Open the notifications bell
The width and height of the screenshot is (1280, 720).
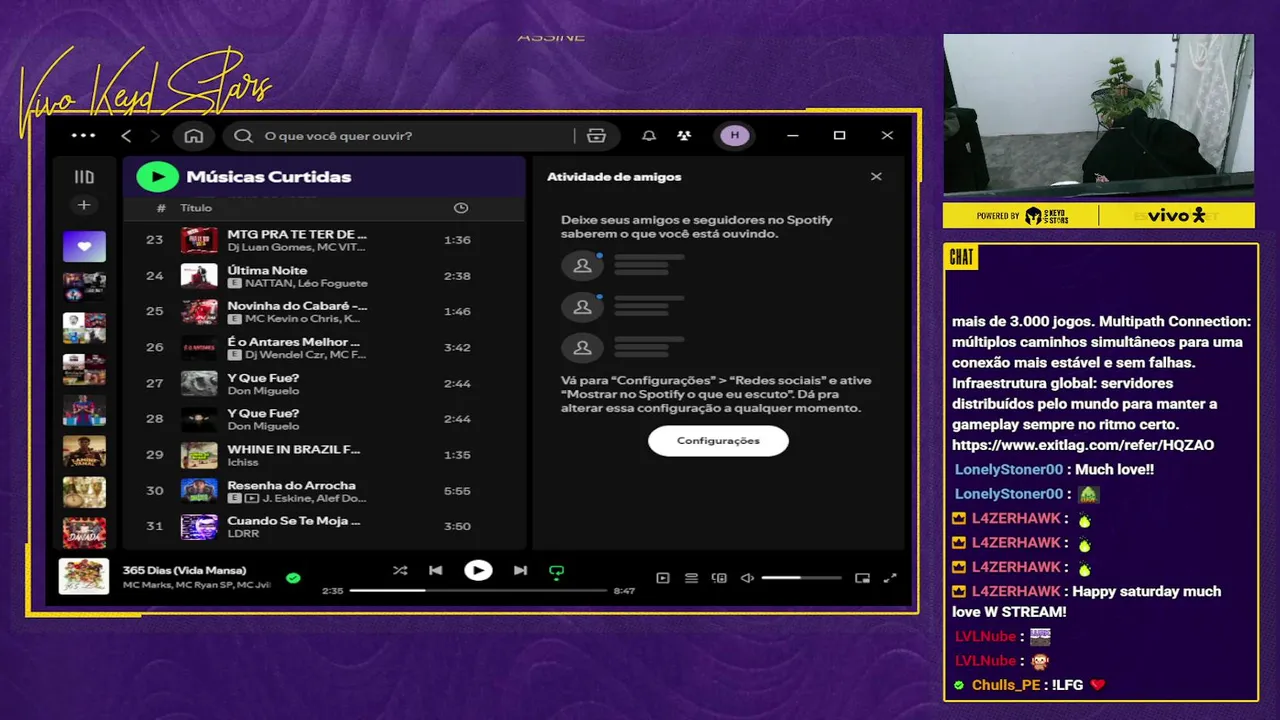tap(649, 136)
